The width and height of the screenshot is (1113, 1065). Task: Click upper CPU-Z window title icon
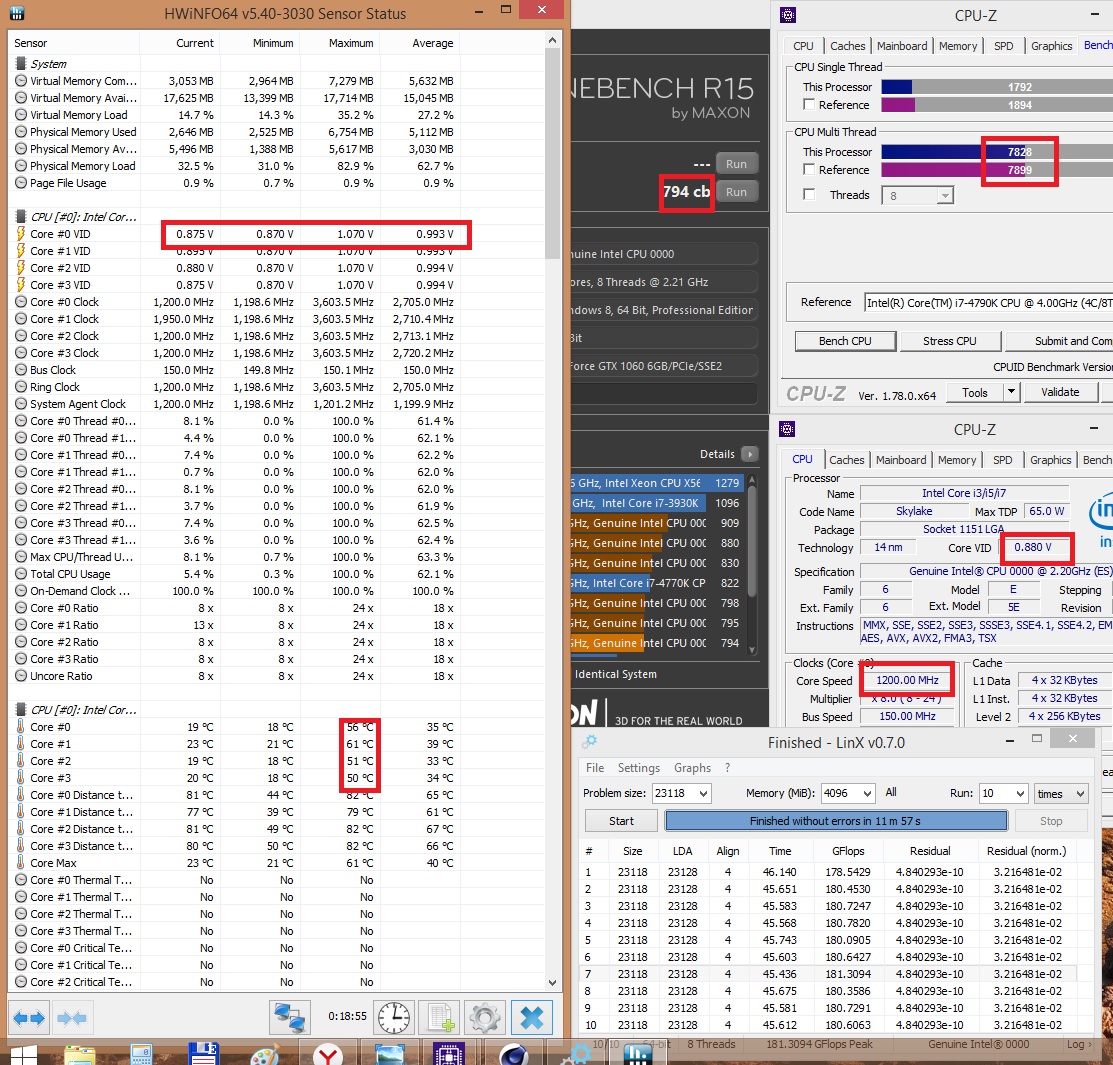[x=788, y=15]
